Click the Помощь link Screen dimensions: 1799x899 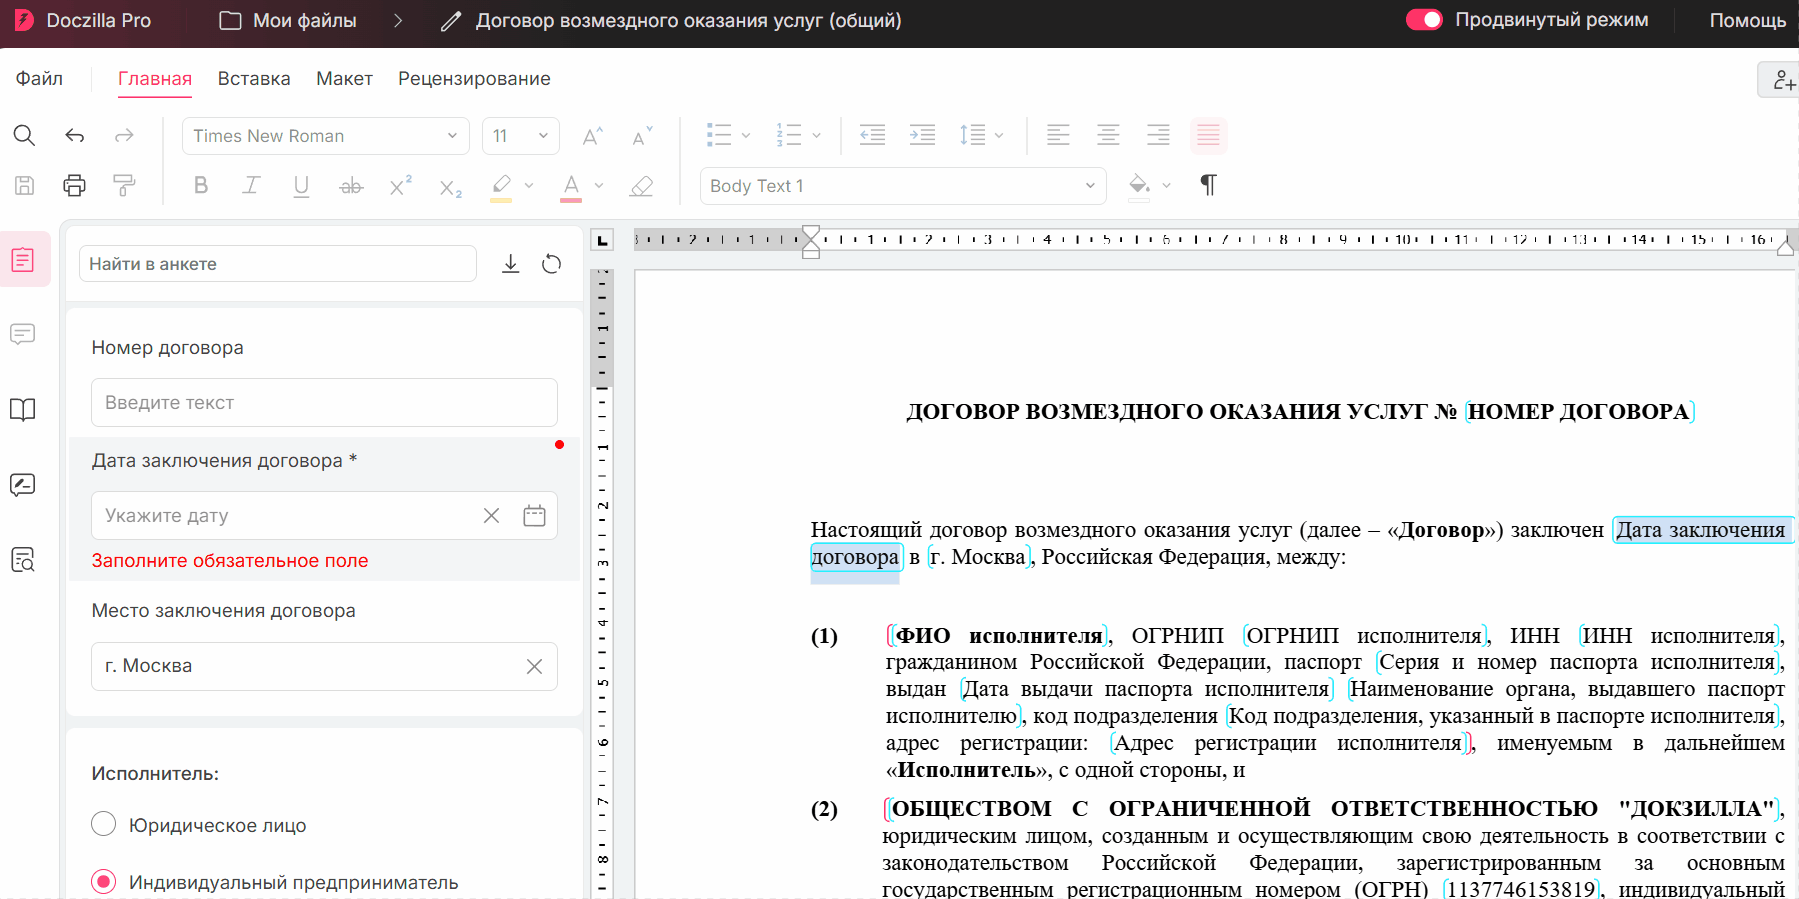click(1747, 20)
